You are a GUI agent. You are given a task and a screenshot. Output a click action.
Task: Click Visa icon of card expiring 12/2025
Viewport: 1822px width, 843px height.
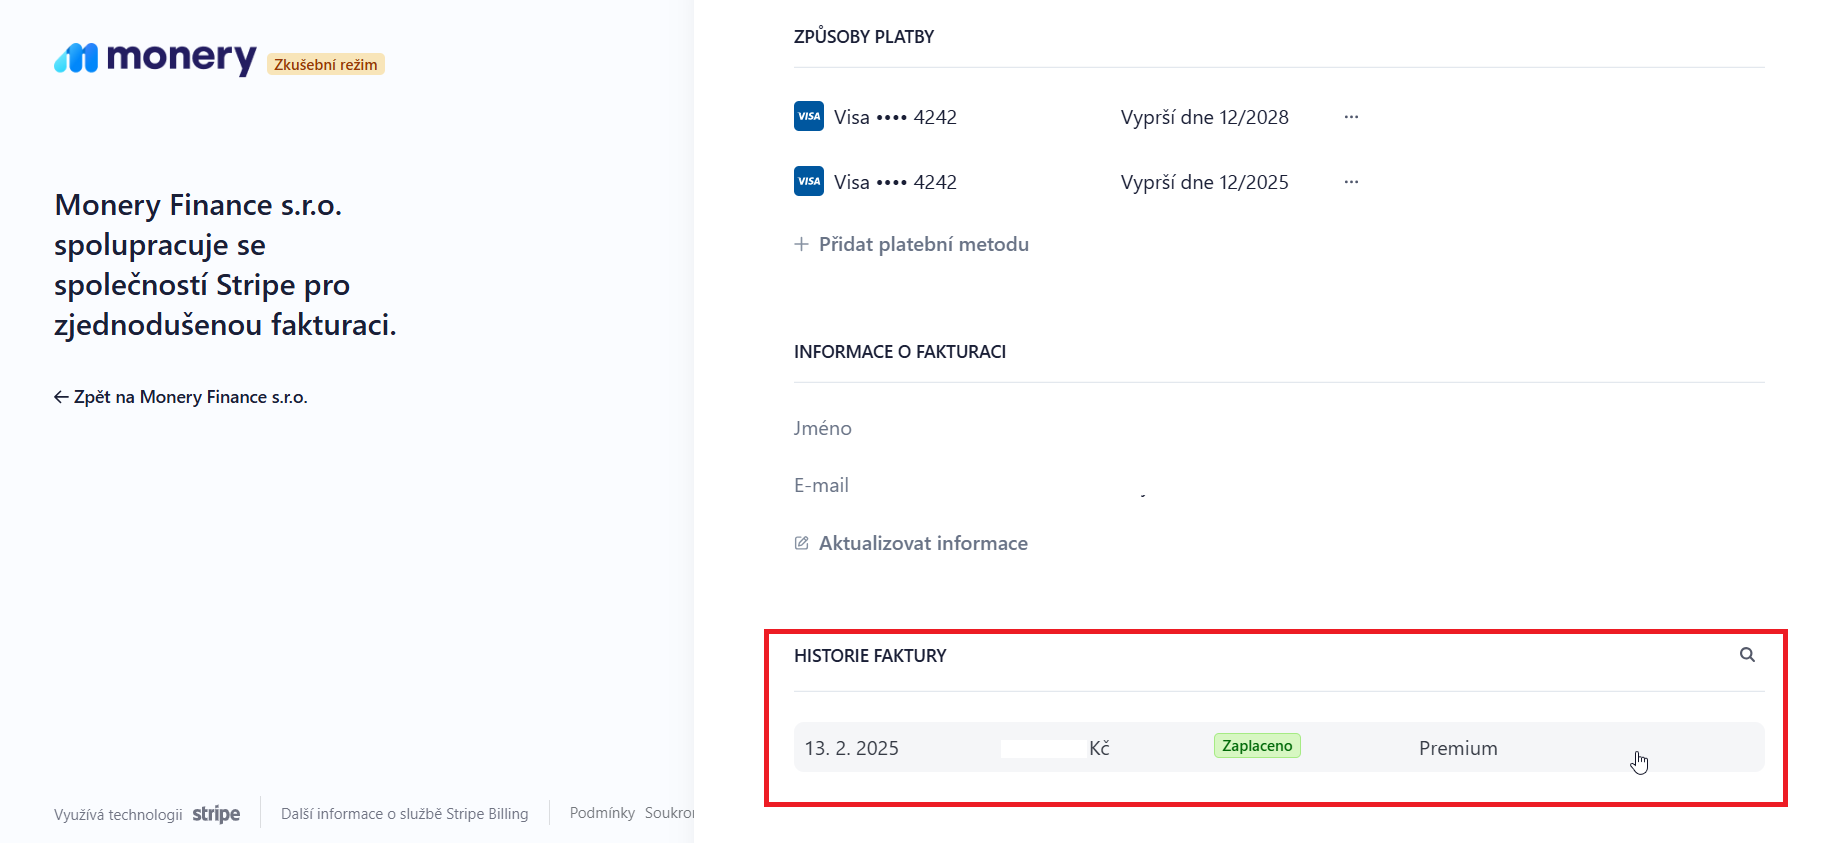coord(808,181)
